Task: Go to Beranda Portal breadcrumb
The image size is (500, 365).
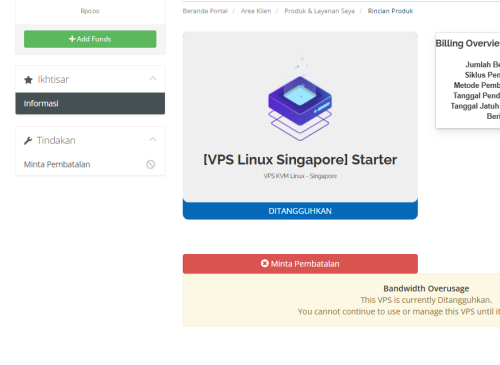Action: click(205, 11)
